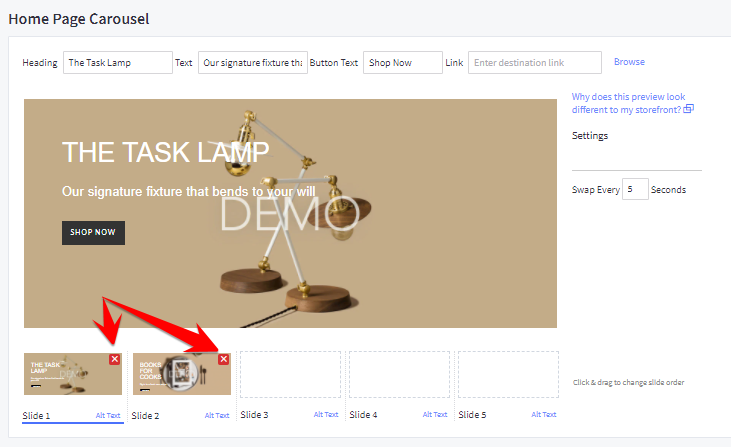731x447 pixels.
Task: Click the 'Seconds' label
Action: pos(669,190)
